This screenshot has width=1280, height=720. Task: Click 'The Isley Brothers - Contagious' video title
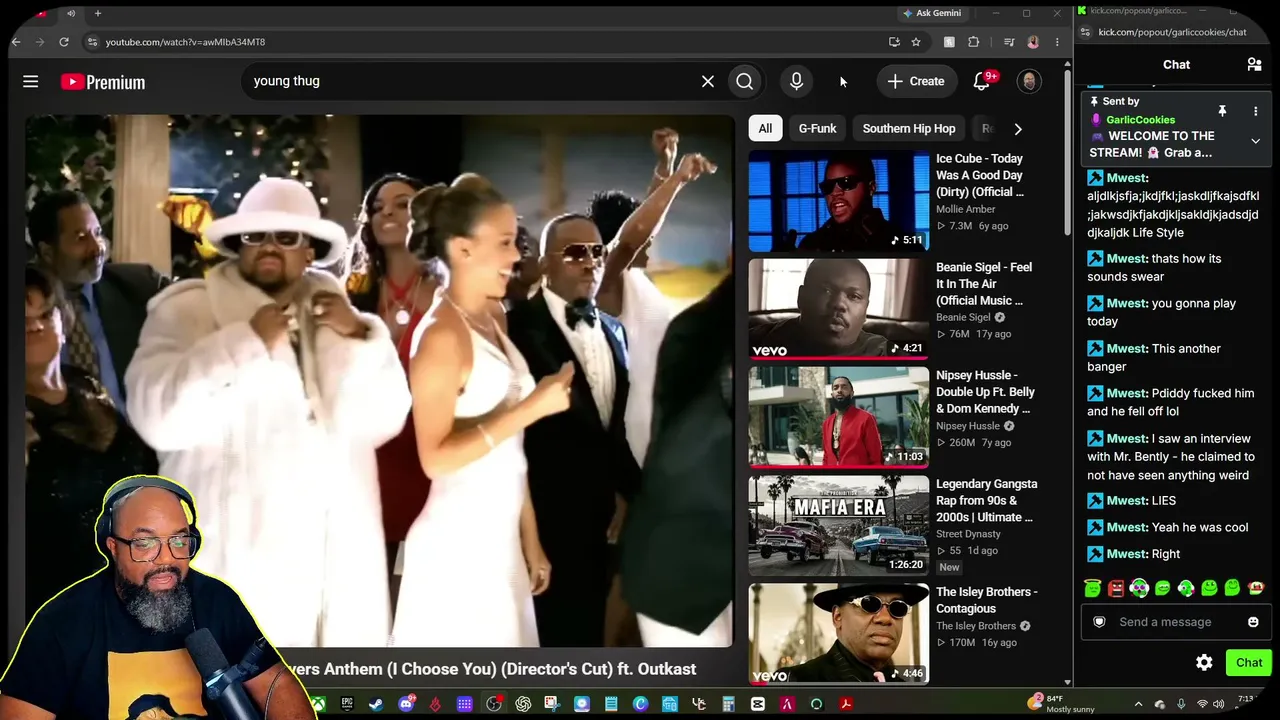pyautogui.click(x=987, y=600)
